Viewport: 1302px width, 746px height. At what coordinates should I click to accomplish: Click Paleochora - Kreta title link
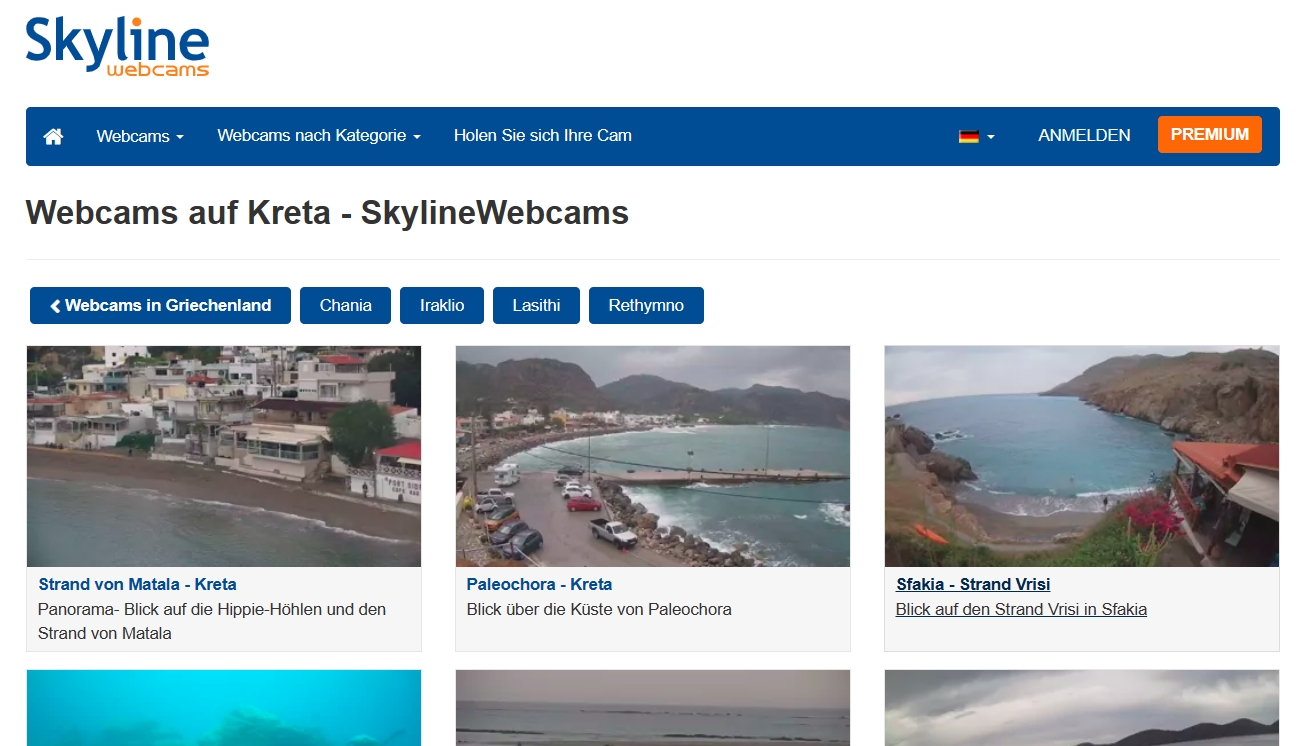[539, 584]
